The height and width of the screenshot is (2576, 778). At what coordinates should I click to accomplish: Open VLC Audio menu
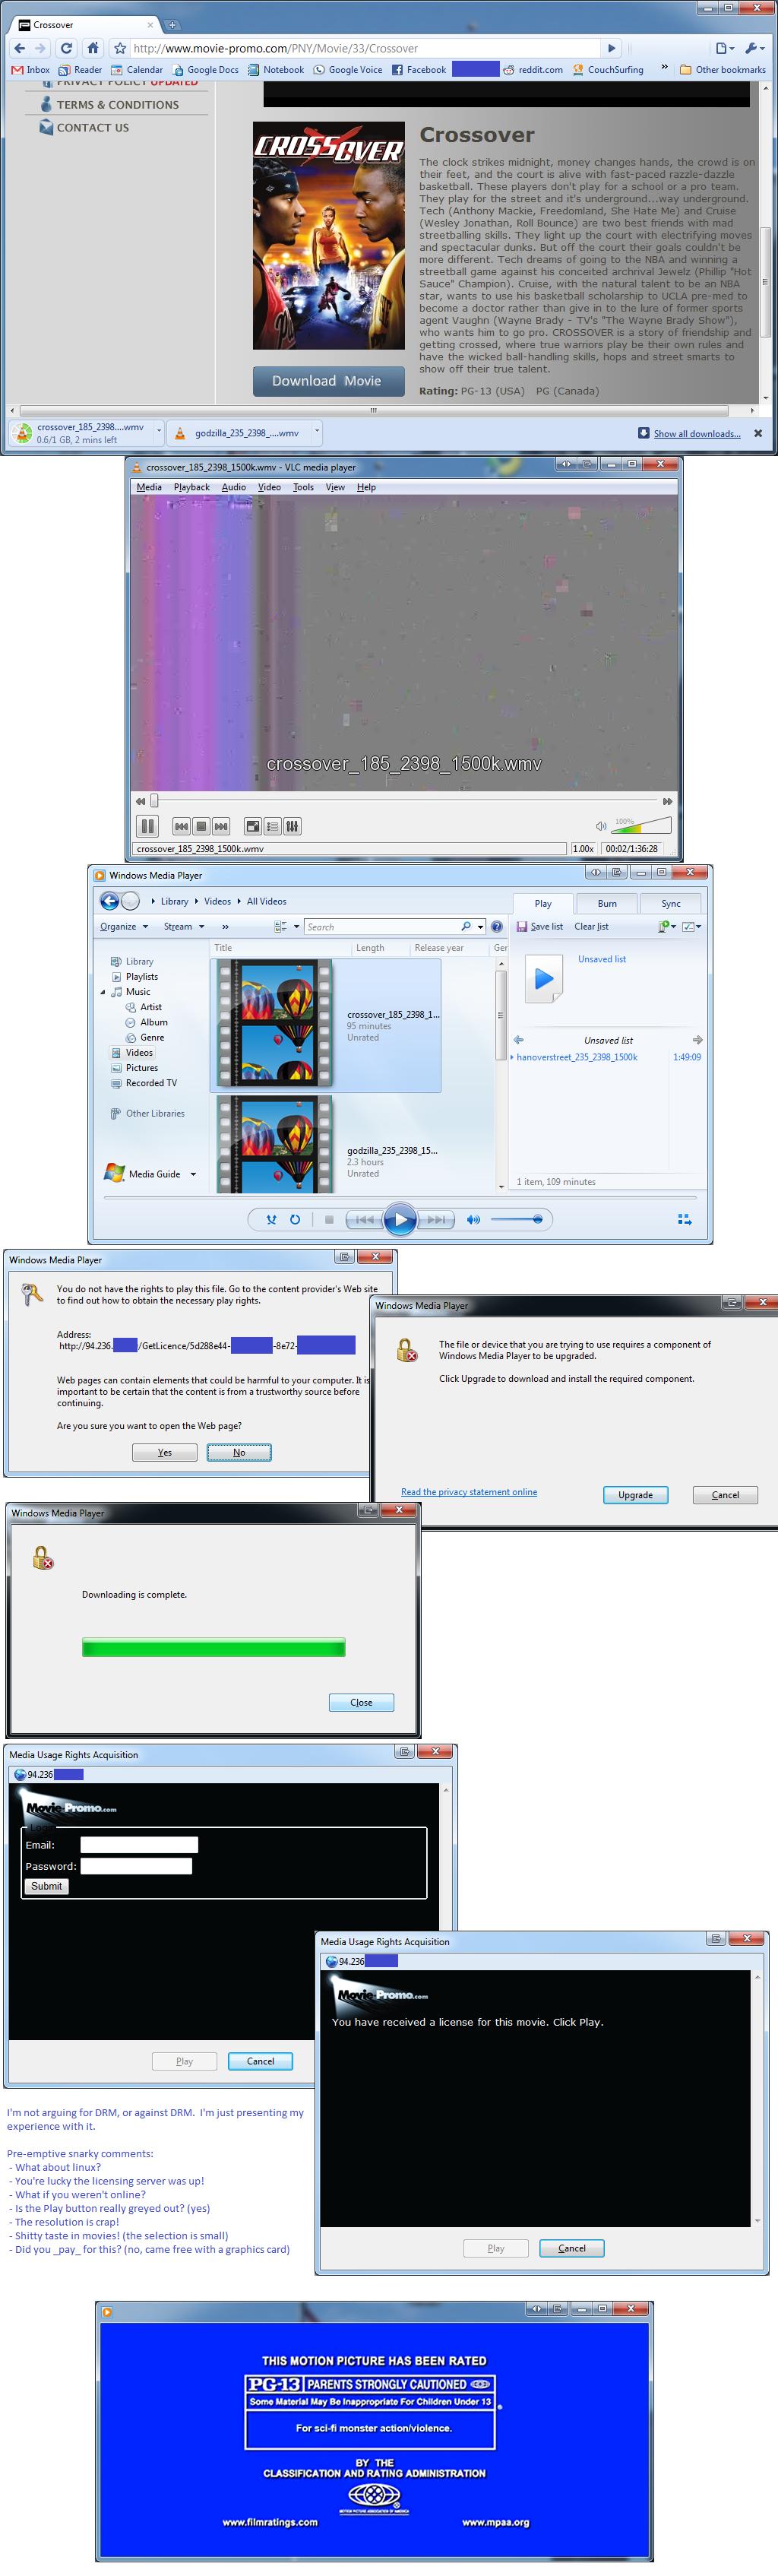click(233, 487)
